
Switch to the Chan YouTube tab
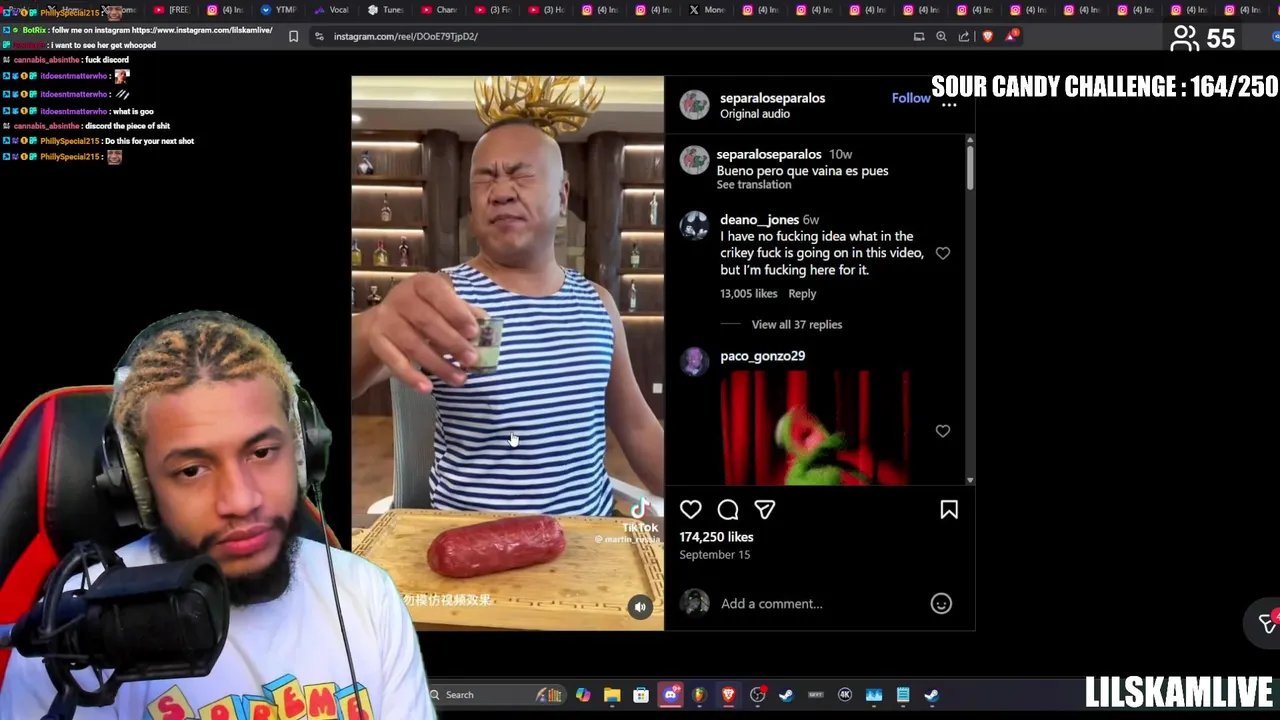(440, 10)
